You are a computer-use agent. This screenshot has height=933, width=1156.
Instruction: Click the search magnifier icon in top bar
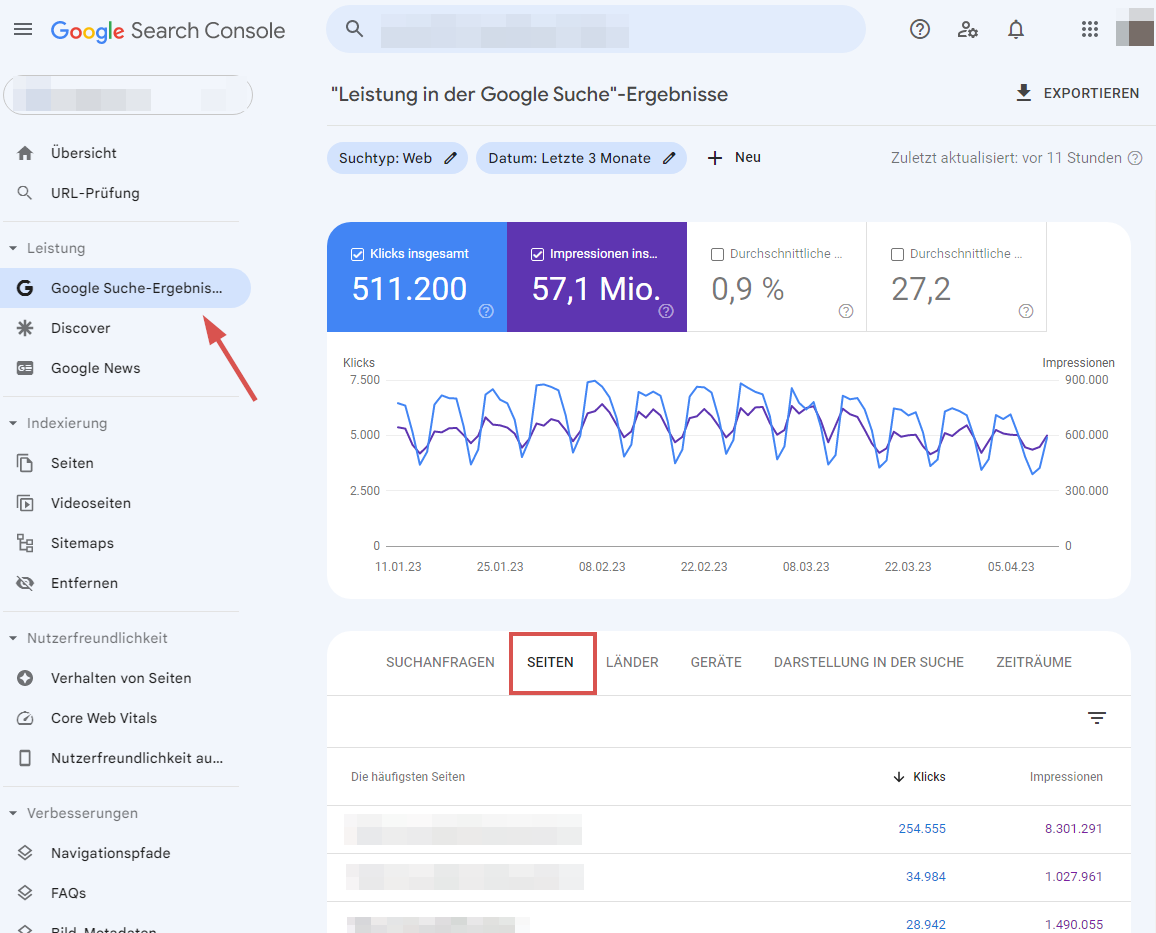(x=355, y=29)
